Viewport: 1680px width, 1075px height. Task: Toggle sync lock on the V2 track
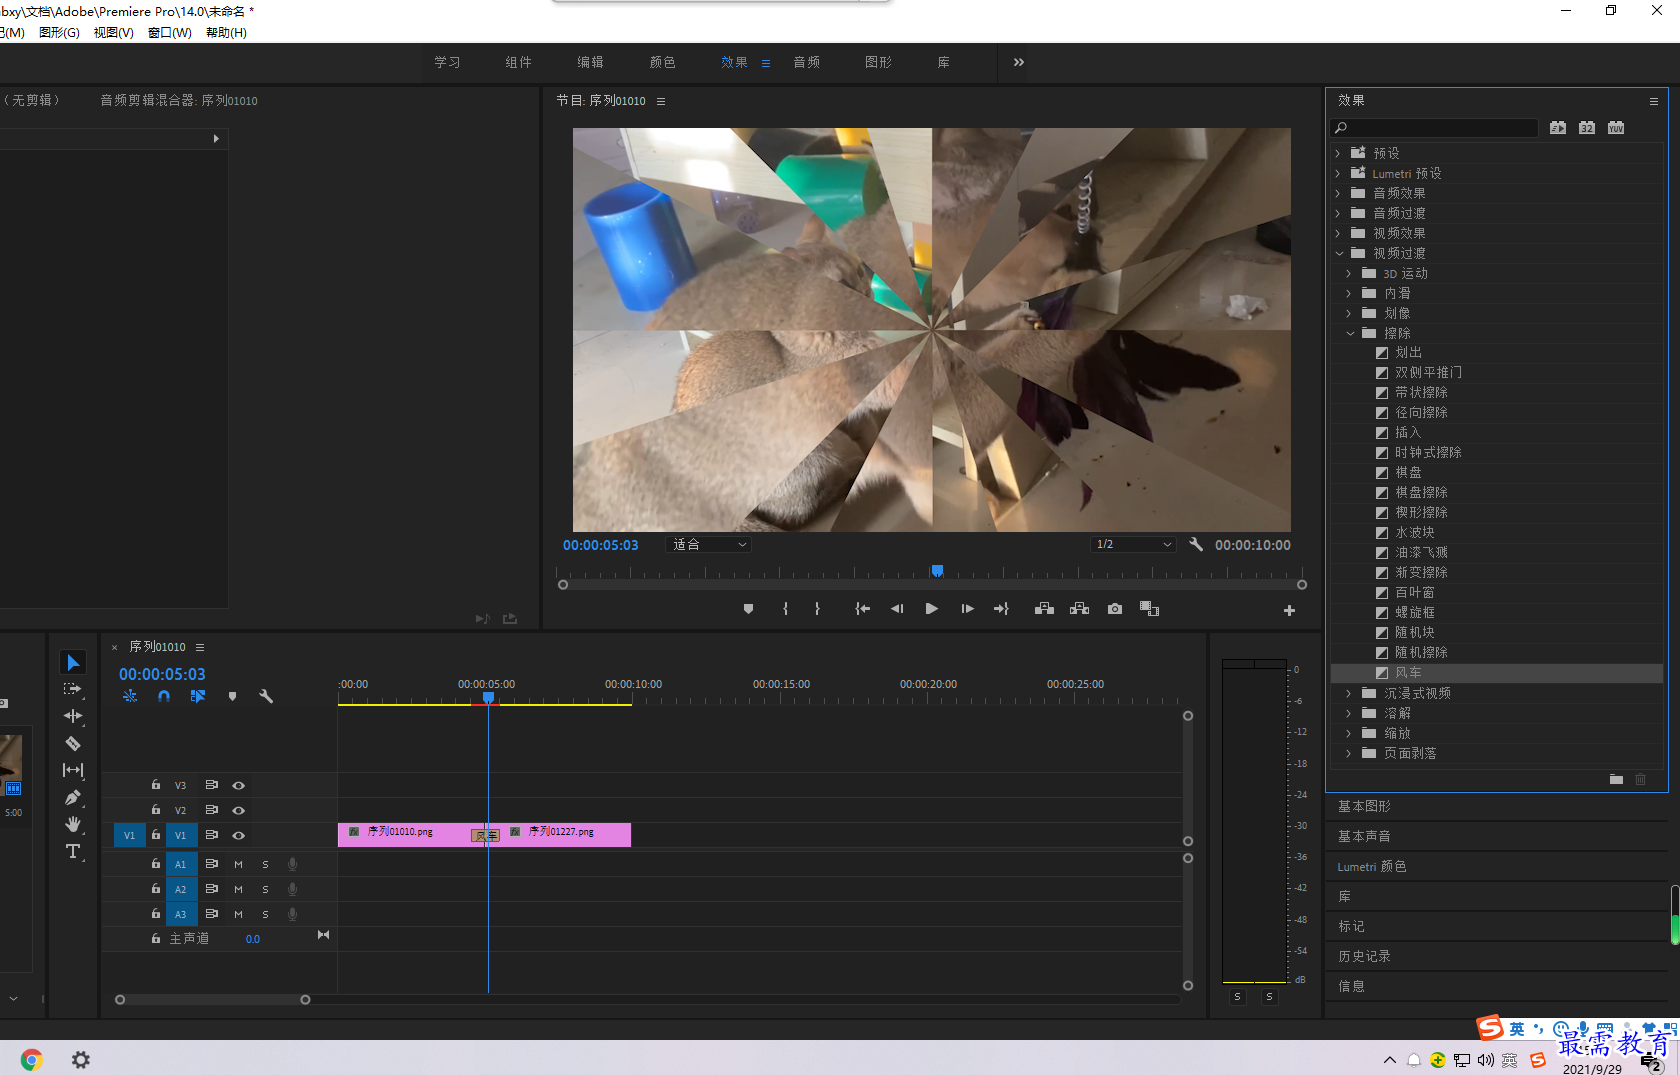click(211, 810)
